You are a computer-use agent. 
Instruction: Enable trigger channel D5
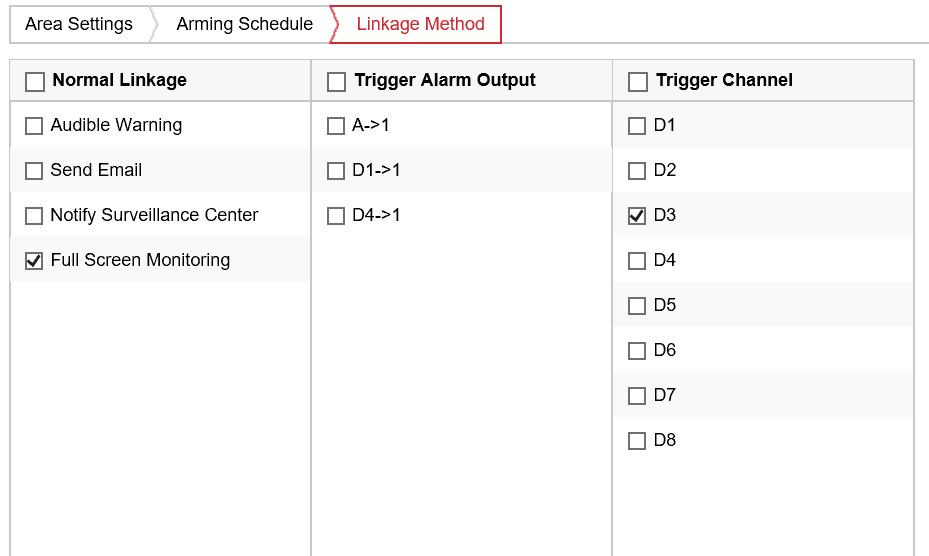(637, 306)
